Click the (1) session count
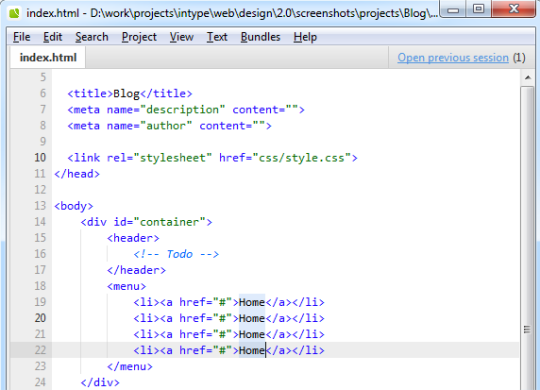 click(x=519, y=58)
